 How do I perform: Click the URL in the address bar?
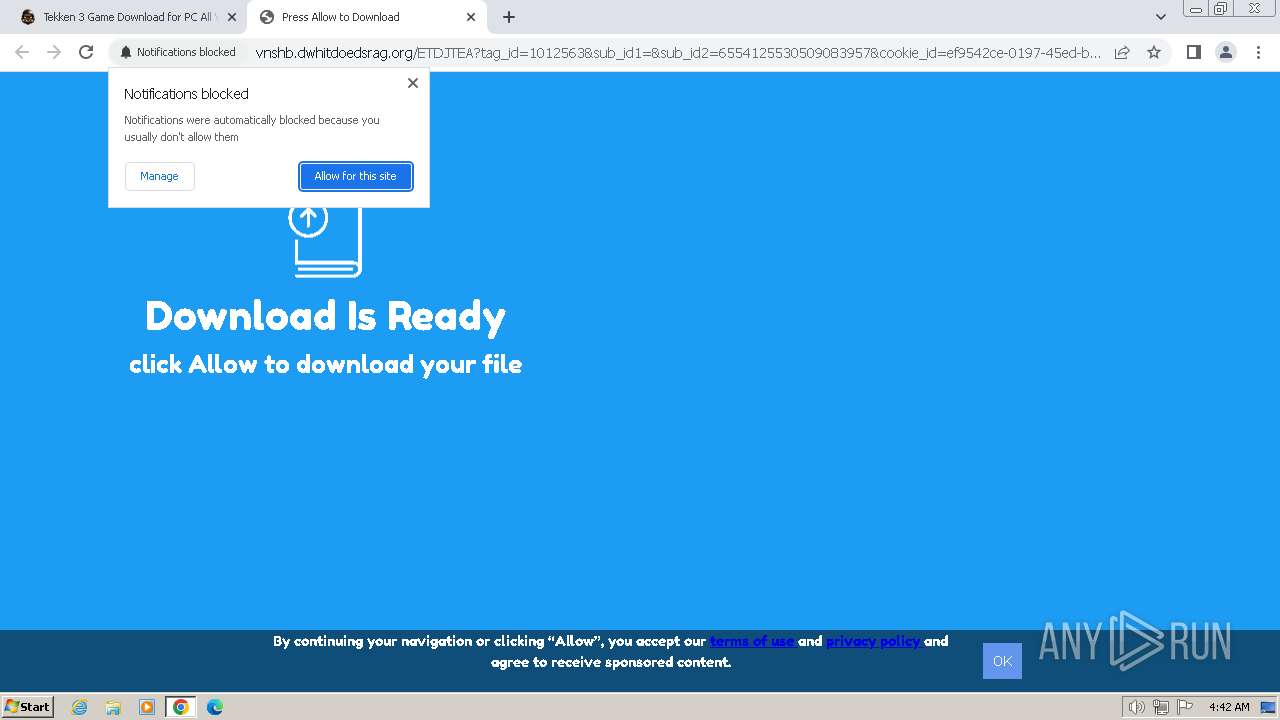678,53
